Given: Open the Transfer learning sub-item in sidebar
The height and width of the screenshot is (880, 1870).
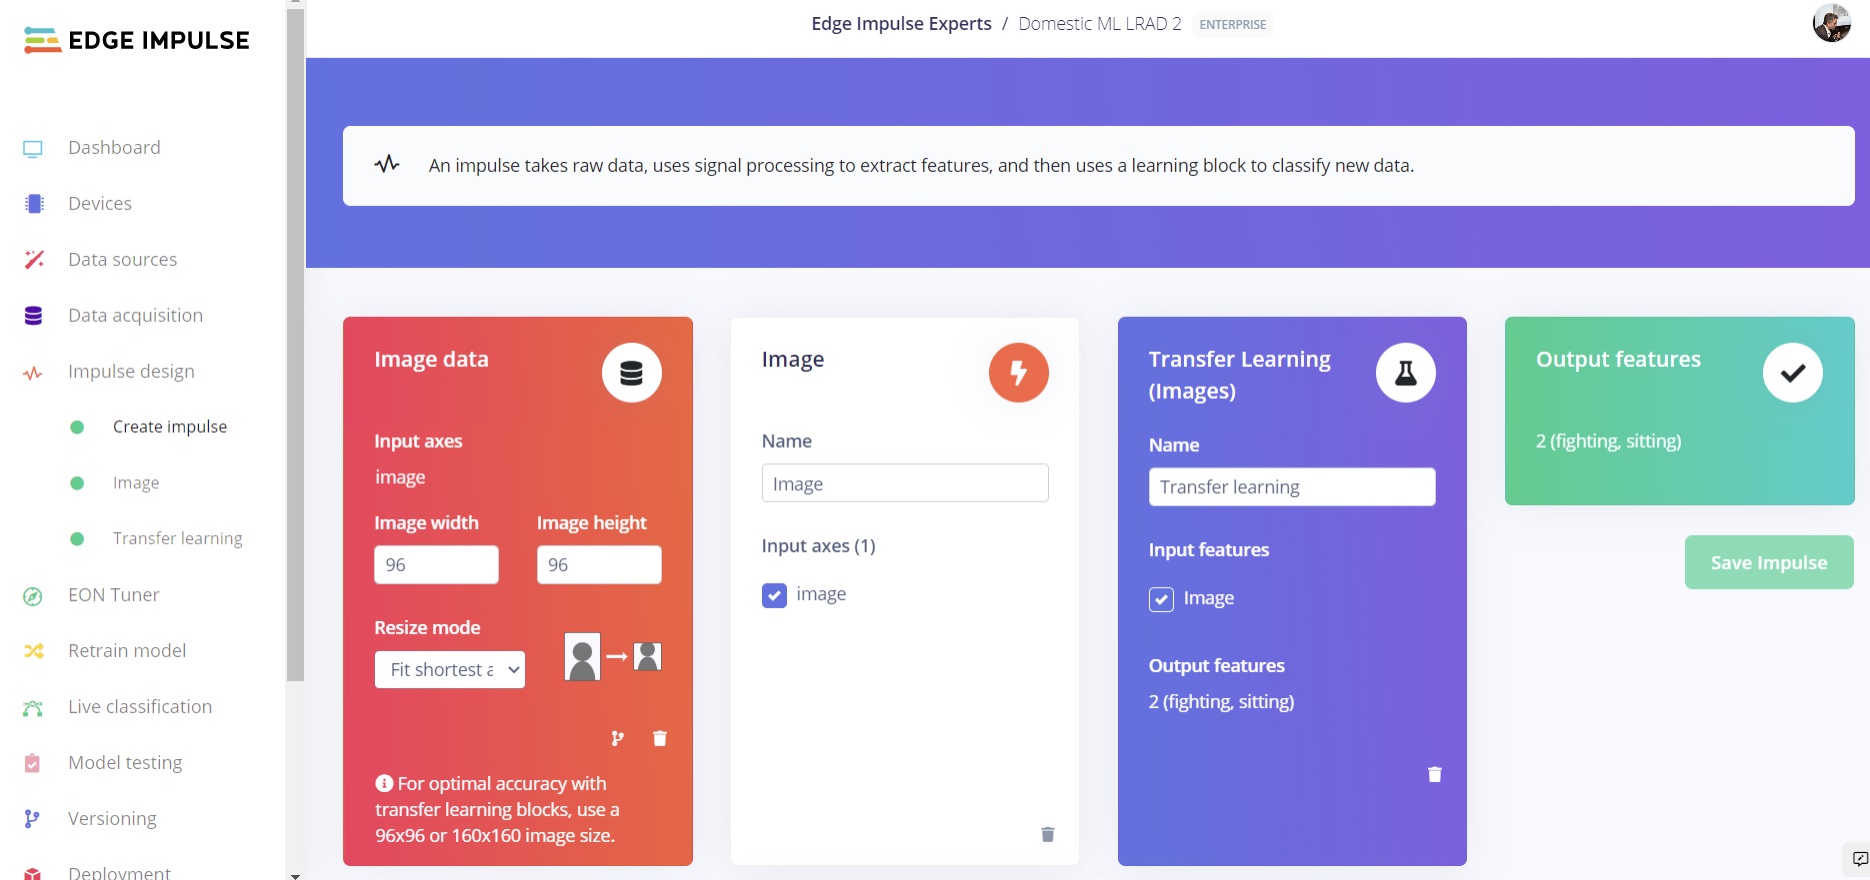Looking at the screenshot, I should tap(177, 539).
